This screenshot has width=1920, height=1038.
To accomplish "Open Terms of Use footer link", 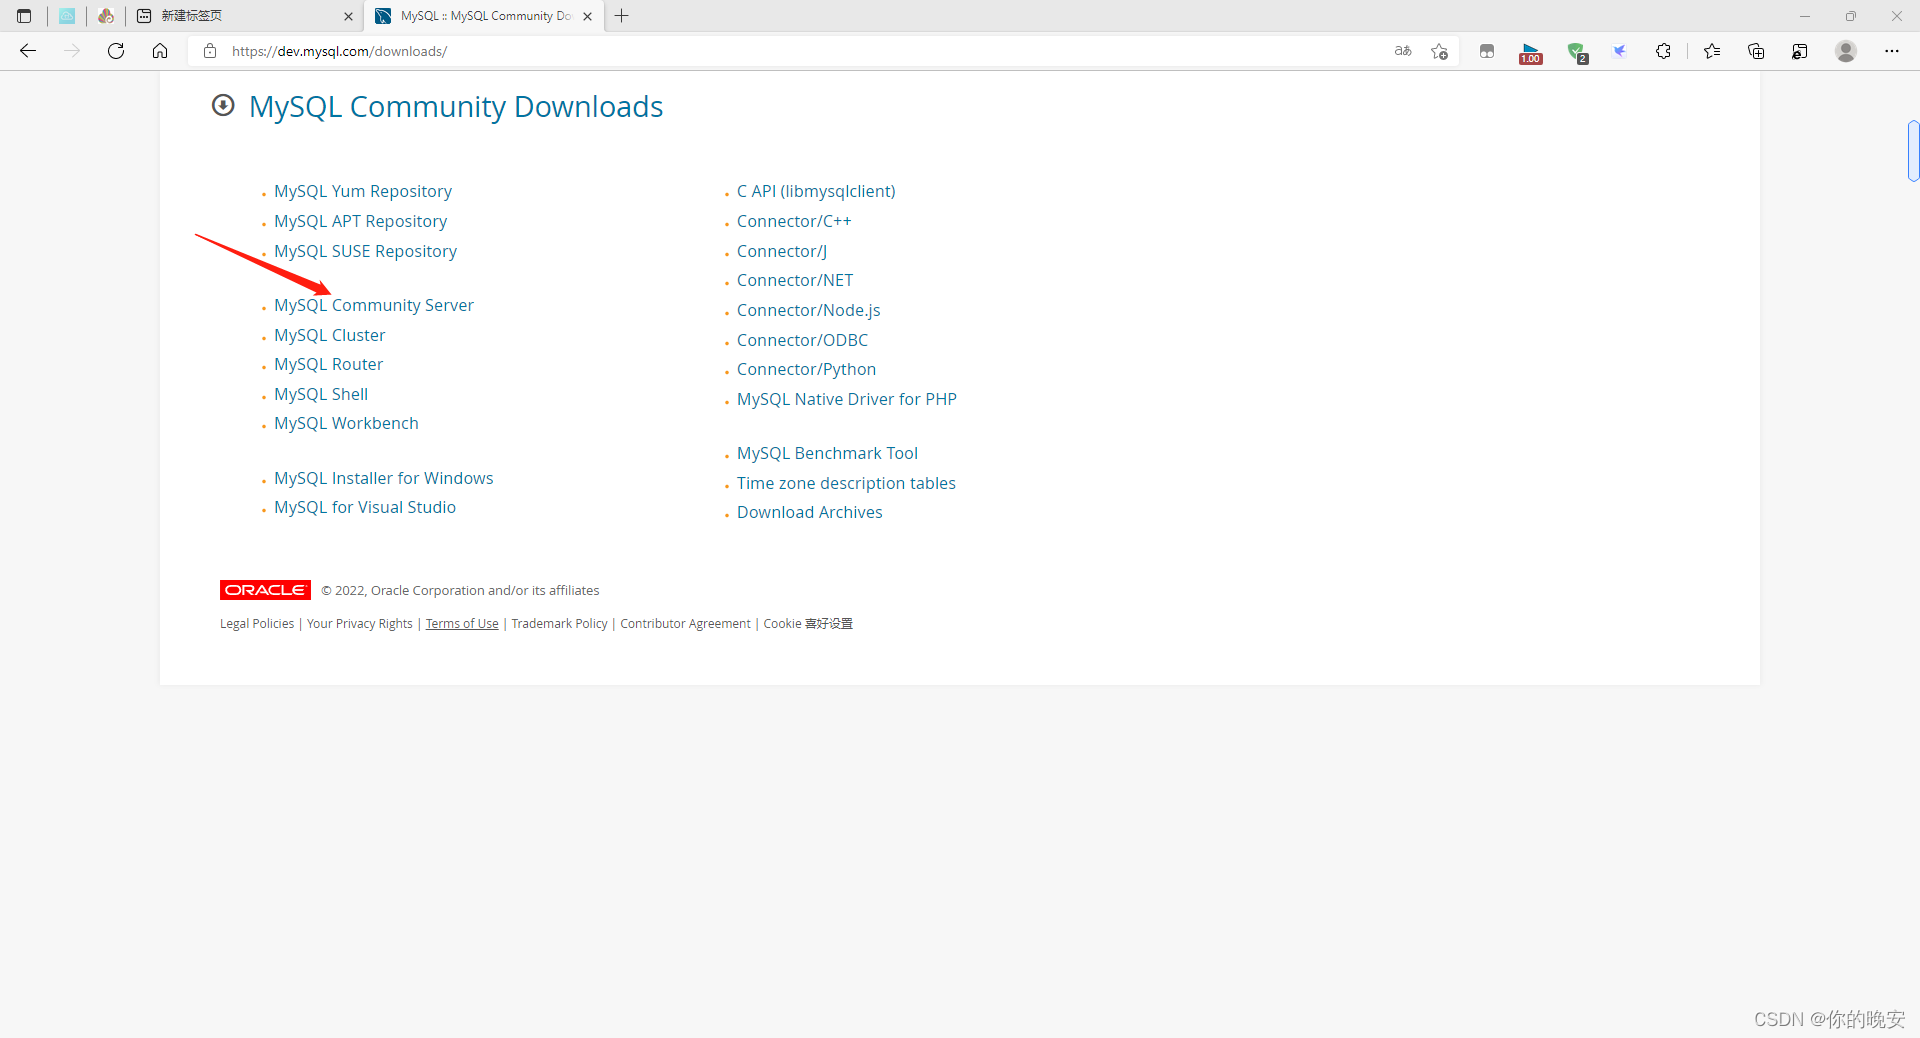I will click(x=462, y=623).
